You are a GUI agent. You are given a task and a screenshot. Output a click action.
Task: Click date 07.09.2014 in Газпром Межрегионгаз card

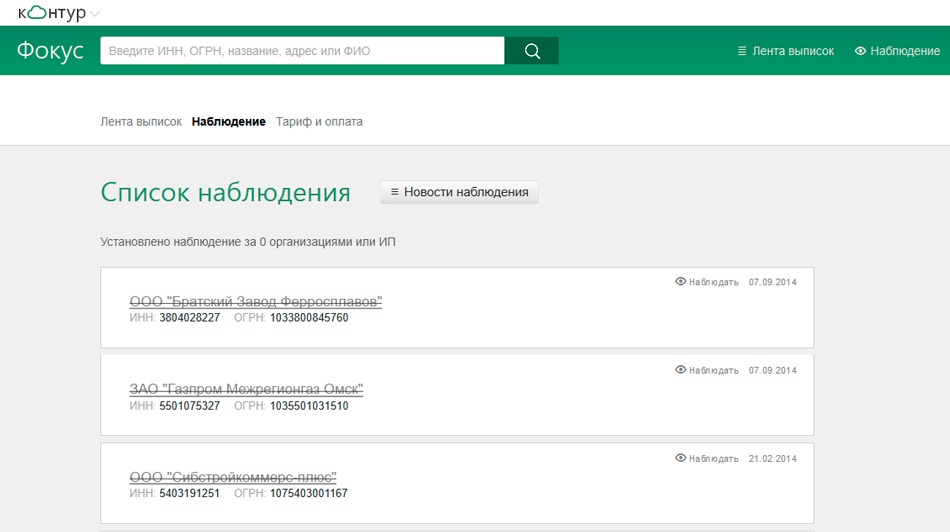tap(772, 371)
